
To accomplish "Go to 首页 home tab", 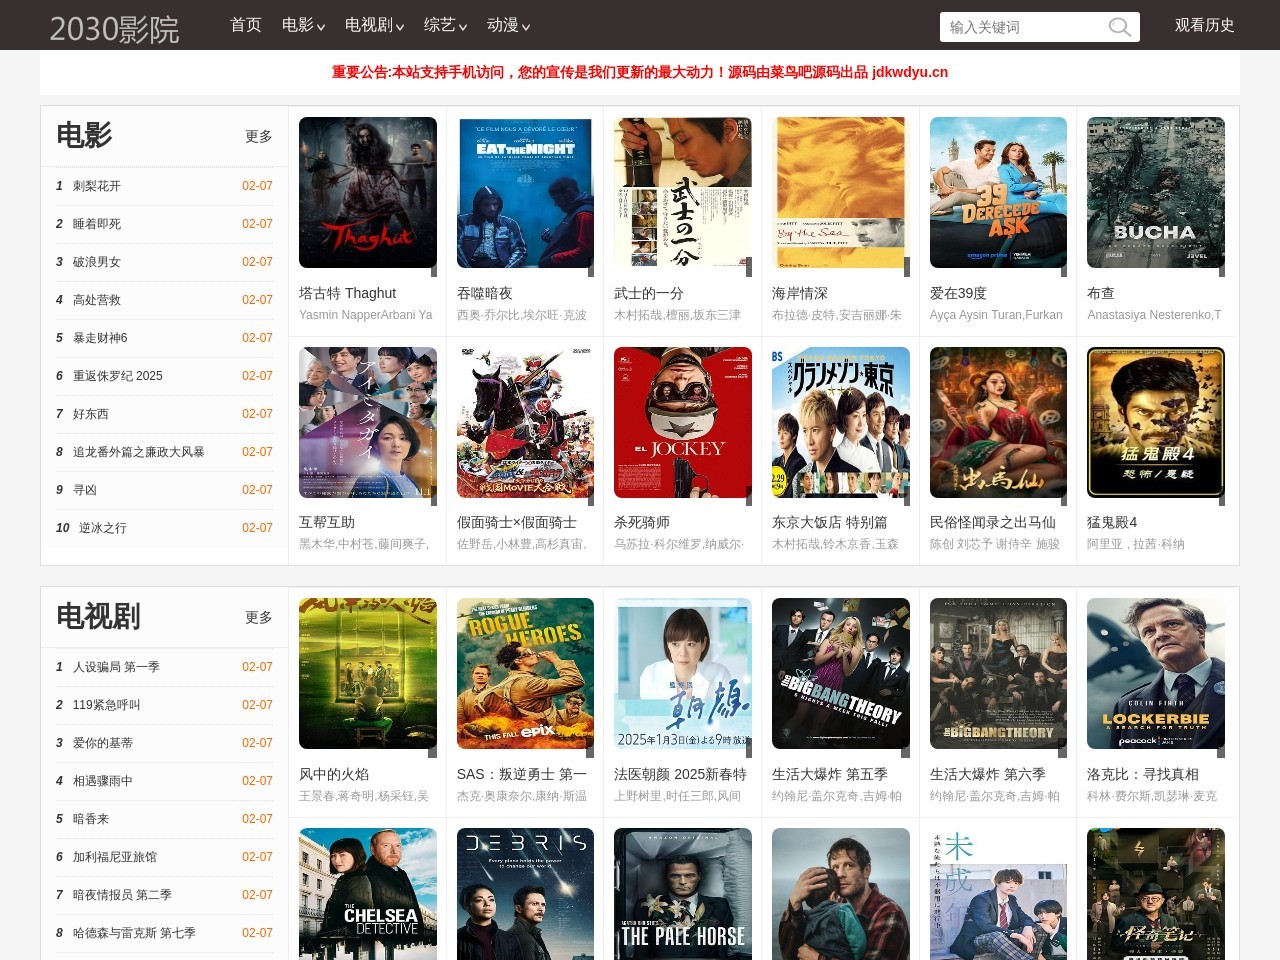I will (246, 25).
